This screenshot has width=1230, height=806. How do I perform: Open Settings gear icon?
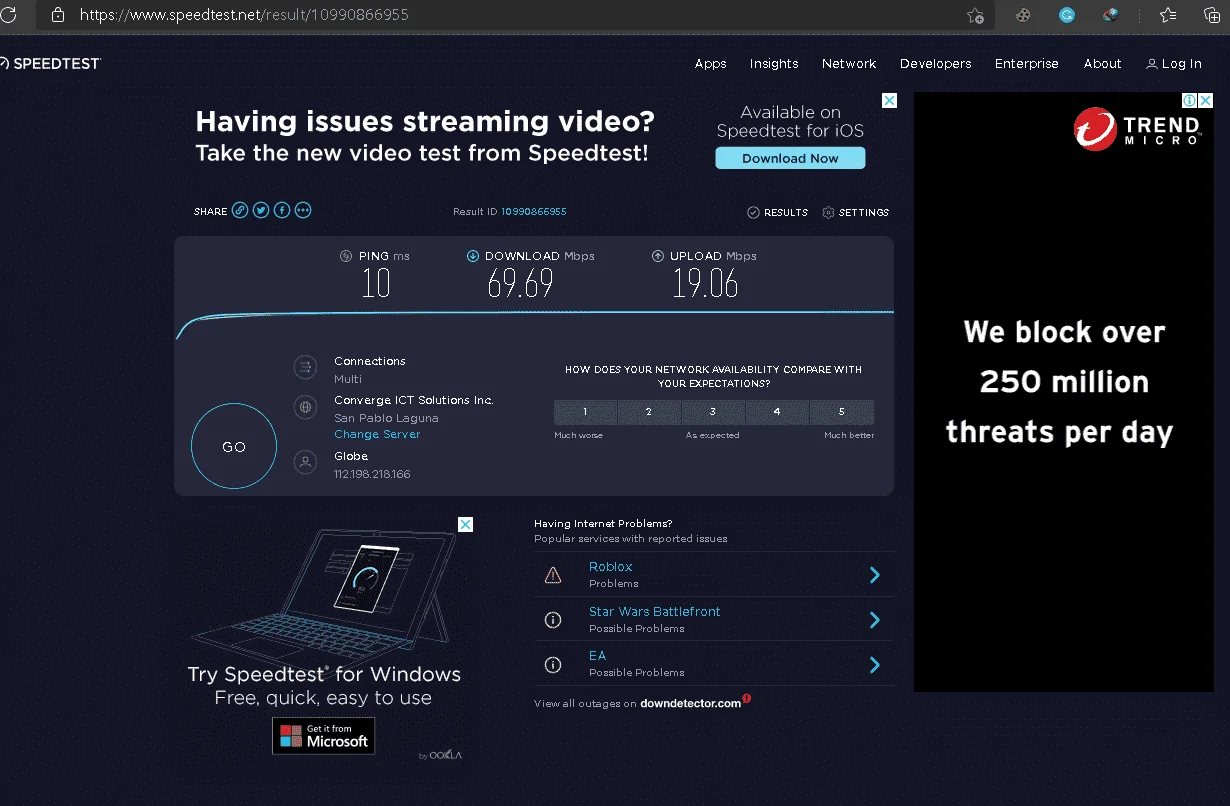pos(828,212)
